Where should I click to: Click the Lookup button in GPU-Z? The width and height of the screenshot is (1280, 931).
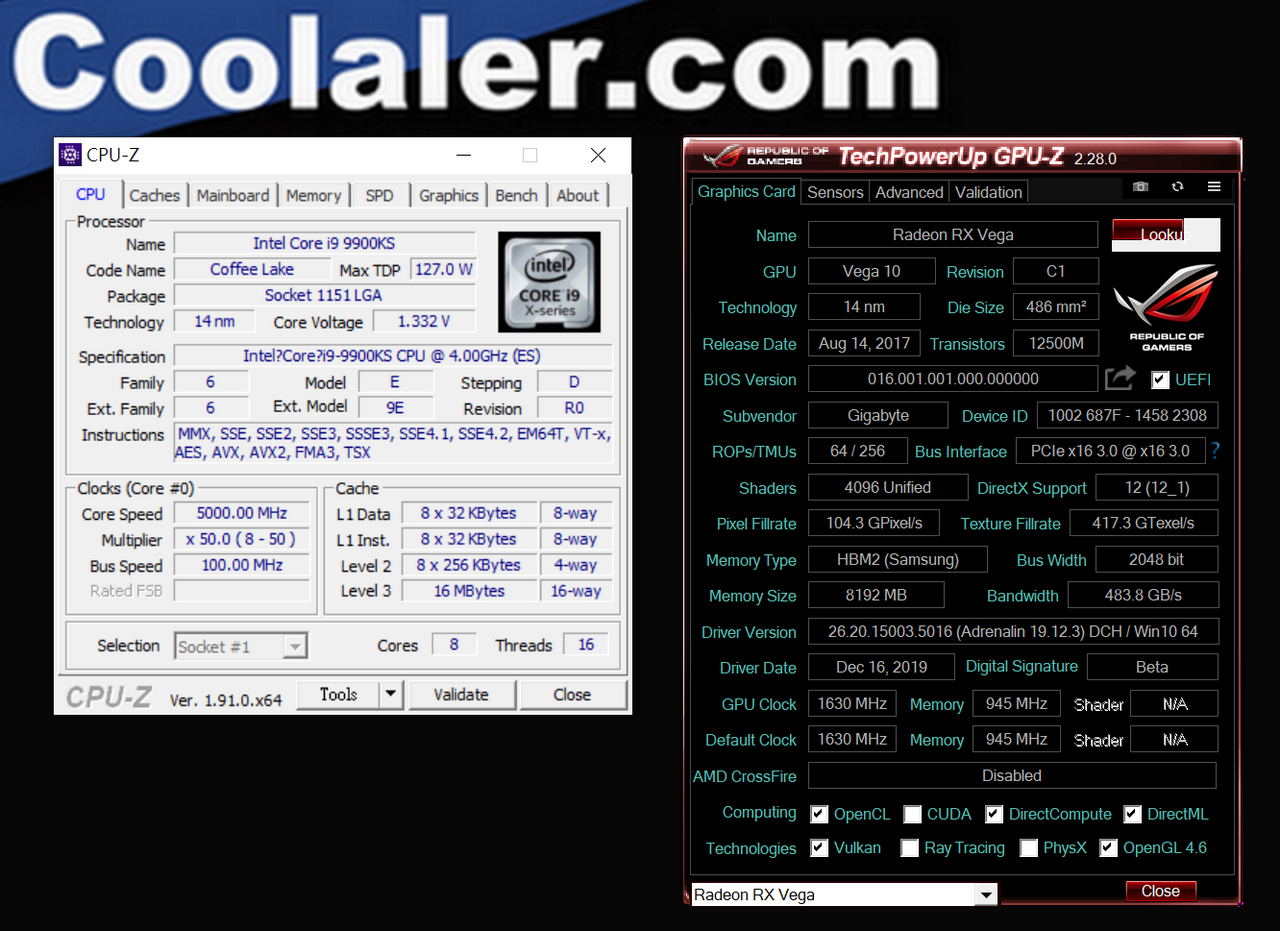point(1166,234)
